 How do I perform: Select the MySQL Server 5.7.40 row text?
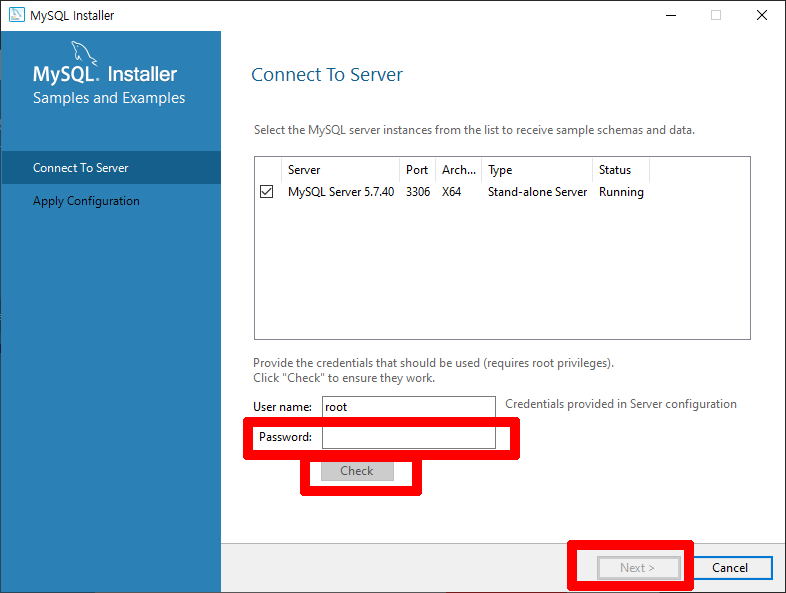click(x=341, y=192)
